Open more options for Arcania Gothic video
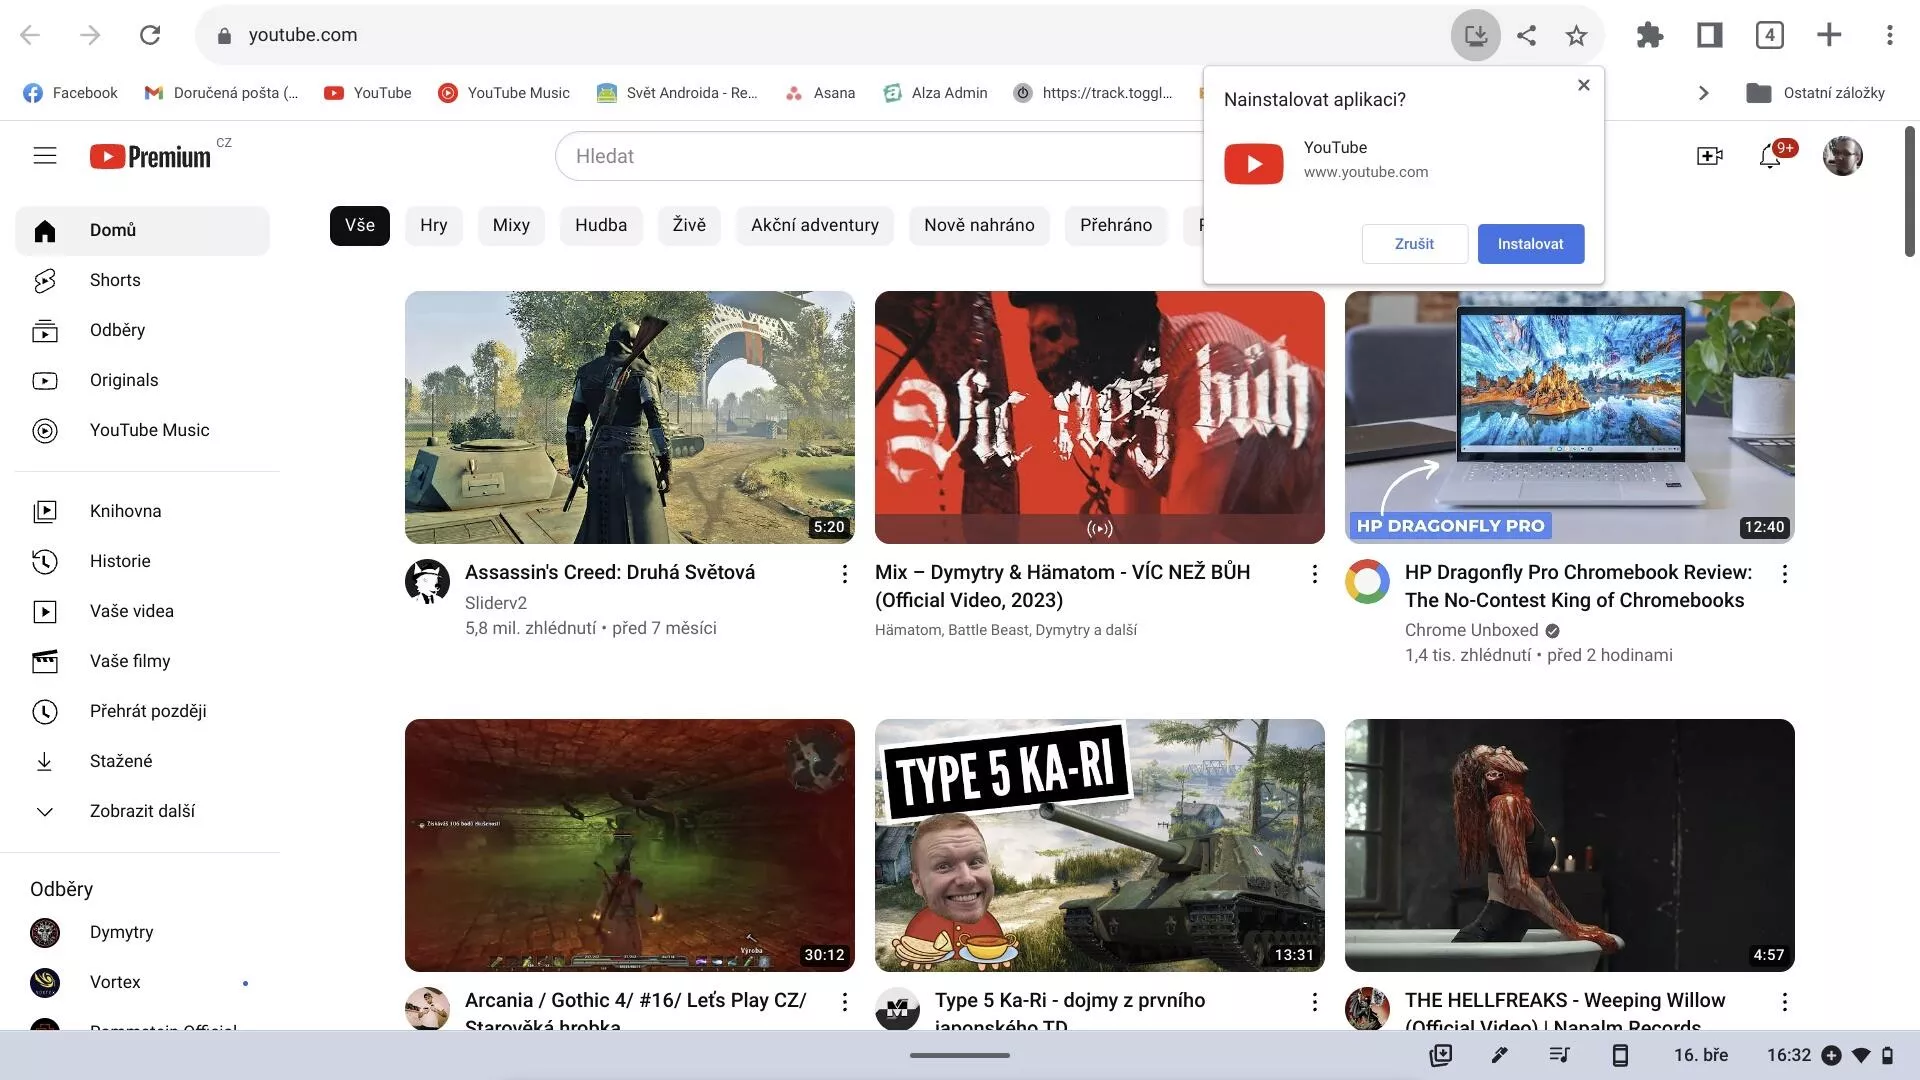Viewport: 1920px width, 1080px height. pyautogui.click(x=845, y=1002)
